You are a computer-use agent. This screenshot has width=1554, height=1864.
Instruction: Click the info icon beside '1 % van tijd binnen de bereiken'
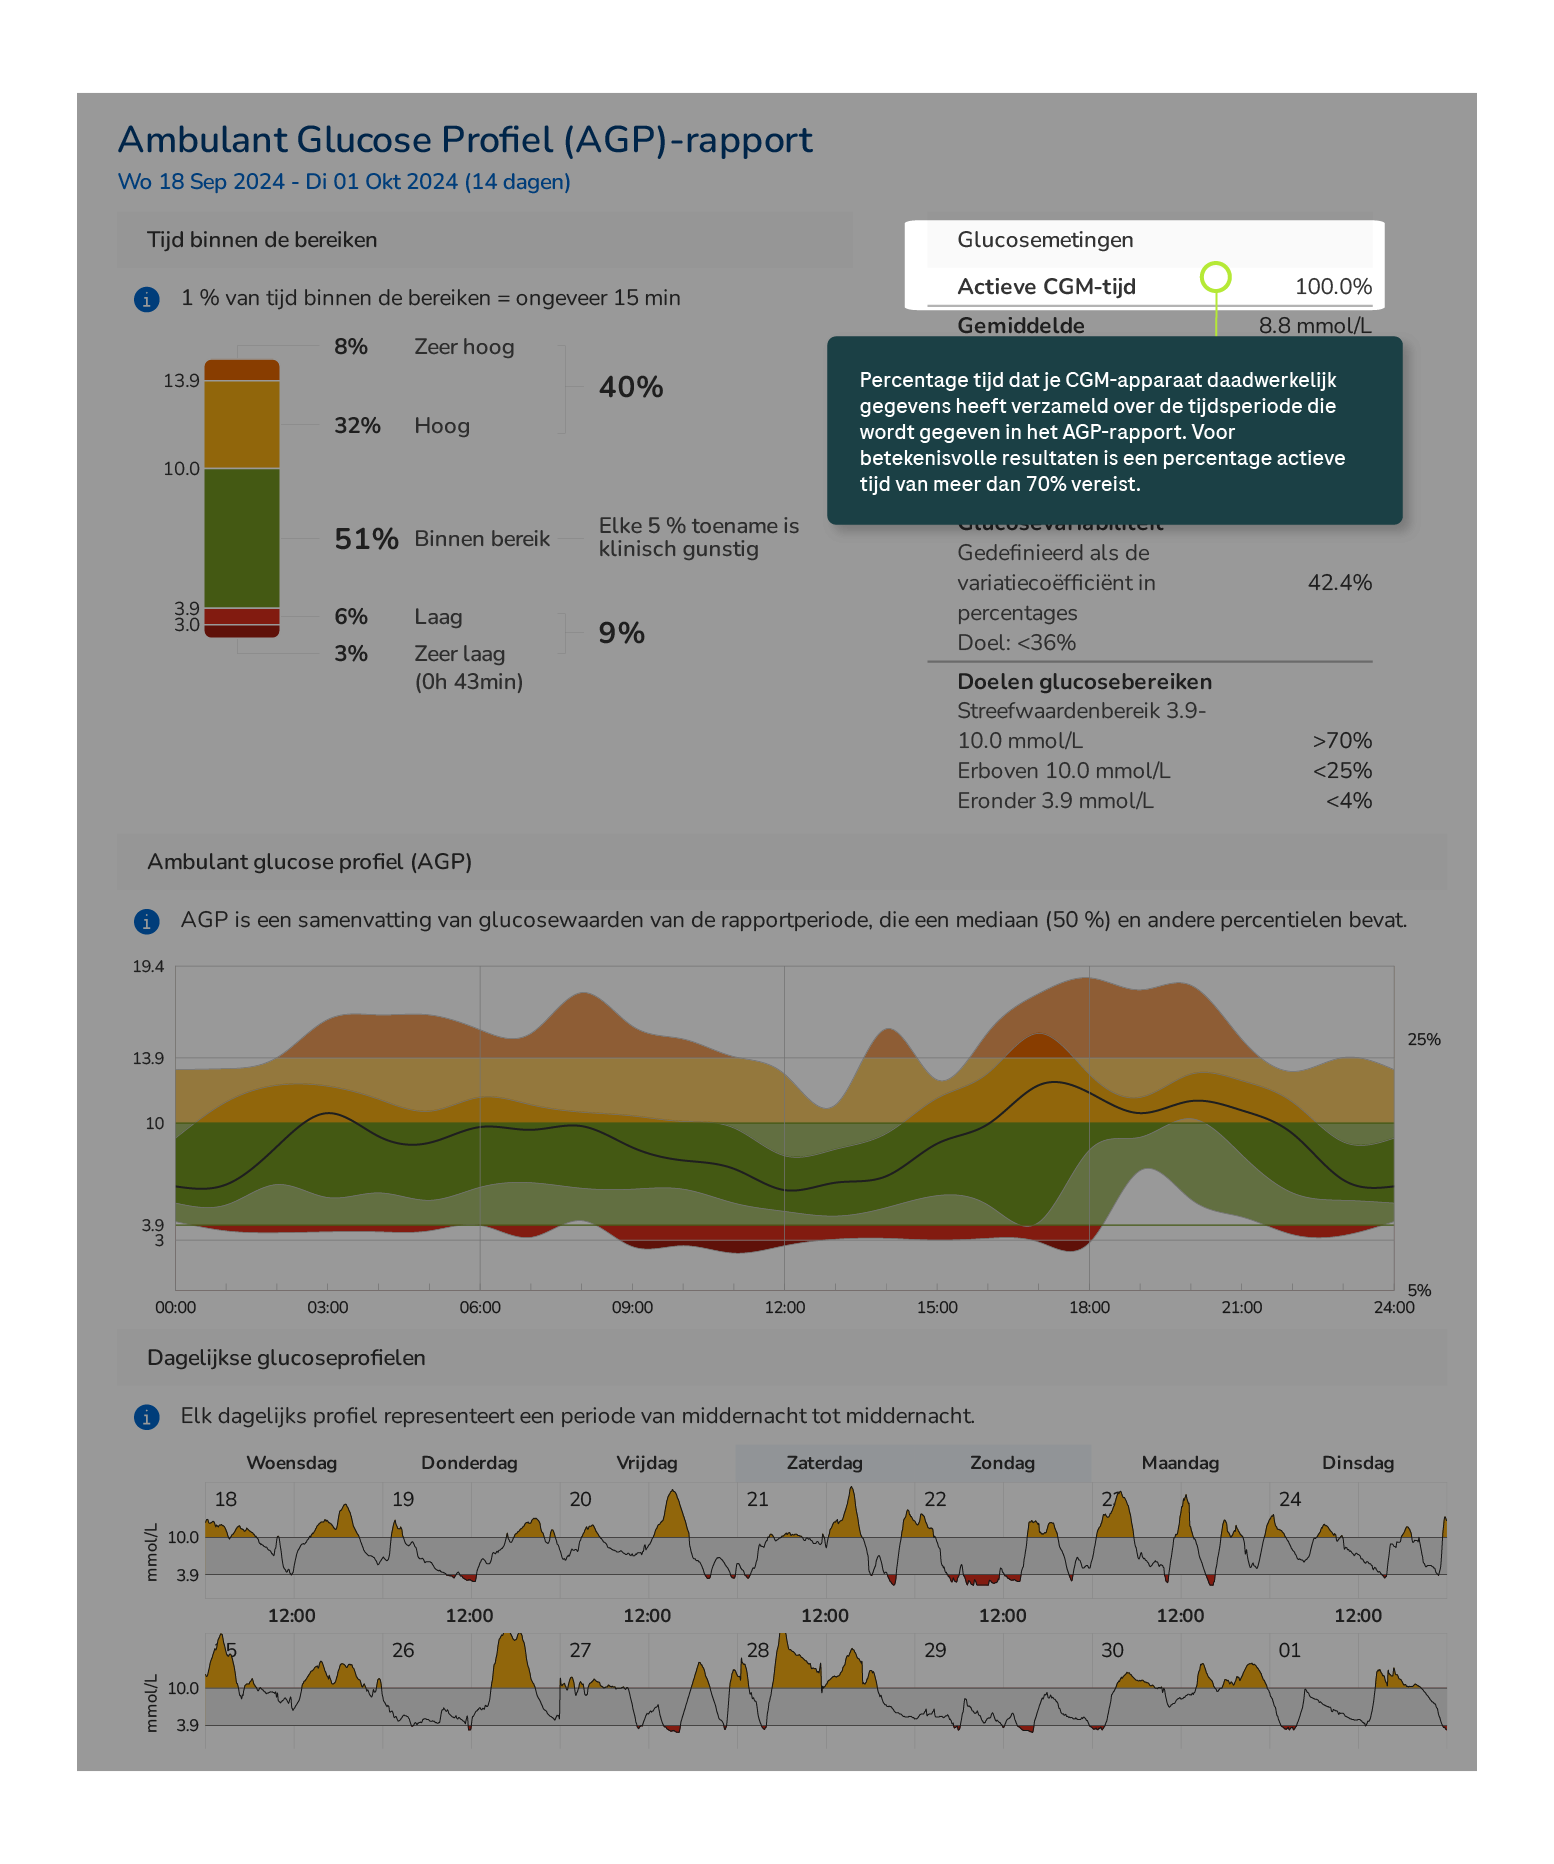(x=147, y=299)
